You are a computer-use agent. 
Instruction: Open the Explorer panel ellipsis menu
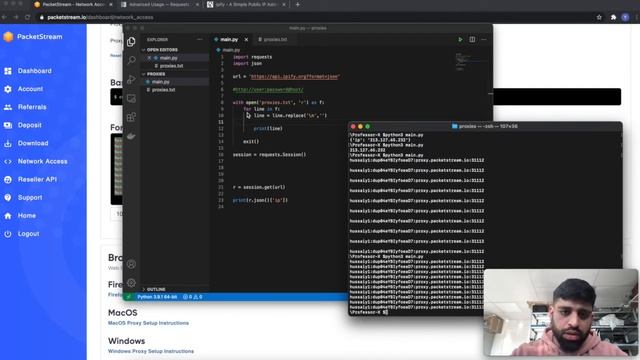pyautogui.click(x=200, y=40)
